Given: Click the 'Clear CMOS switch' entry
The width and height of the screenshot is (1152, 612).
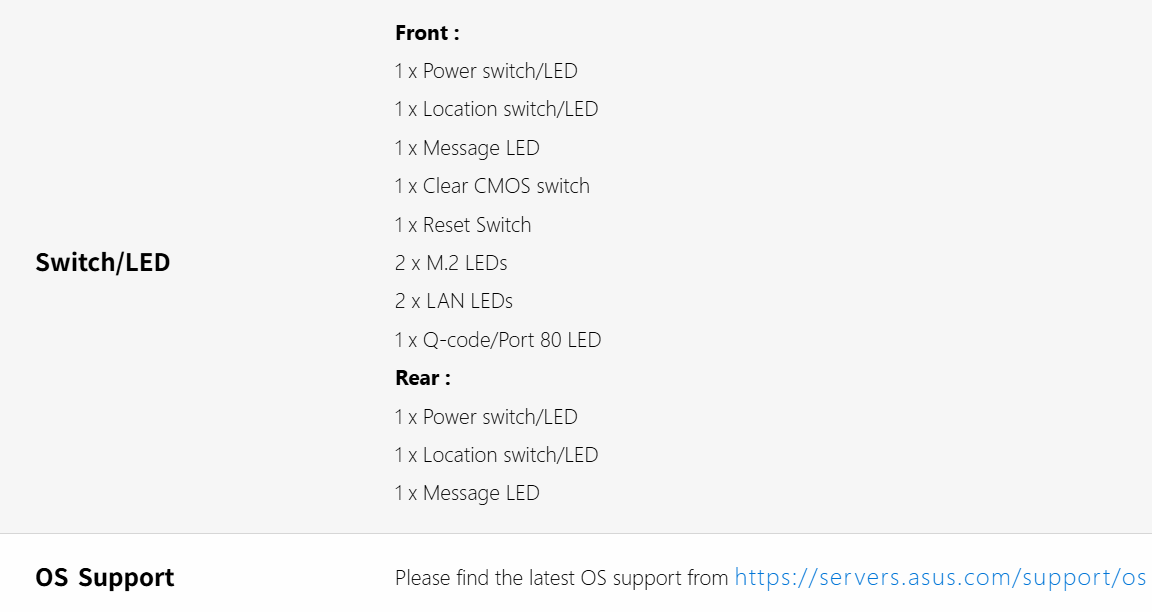Looking at the screenshot, I should 506,186.
